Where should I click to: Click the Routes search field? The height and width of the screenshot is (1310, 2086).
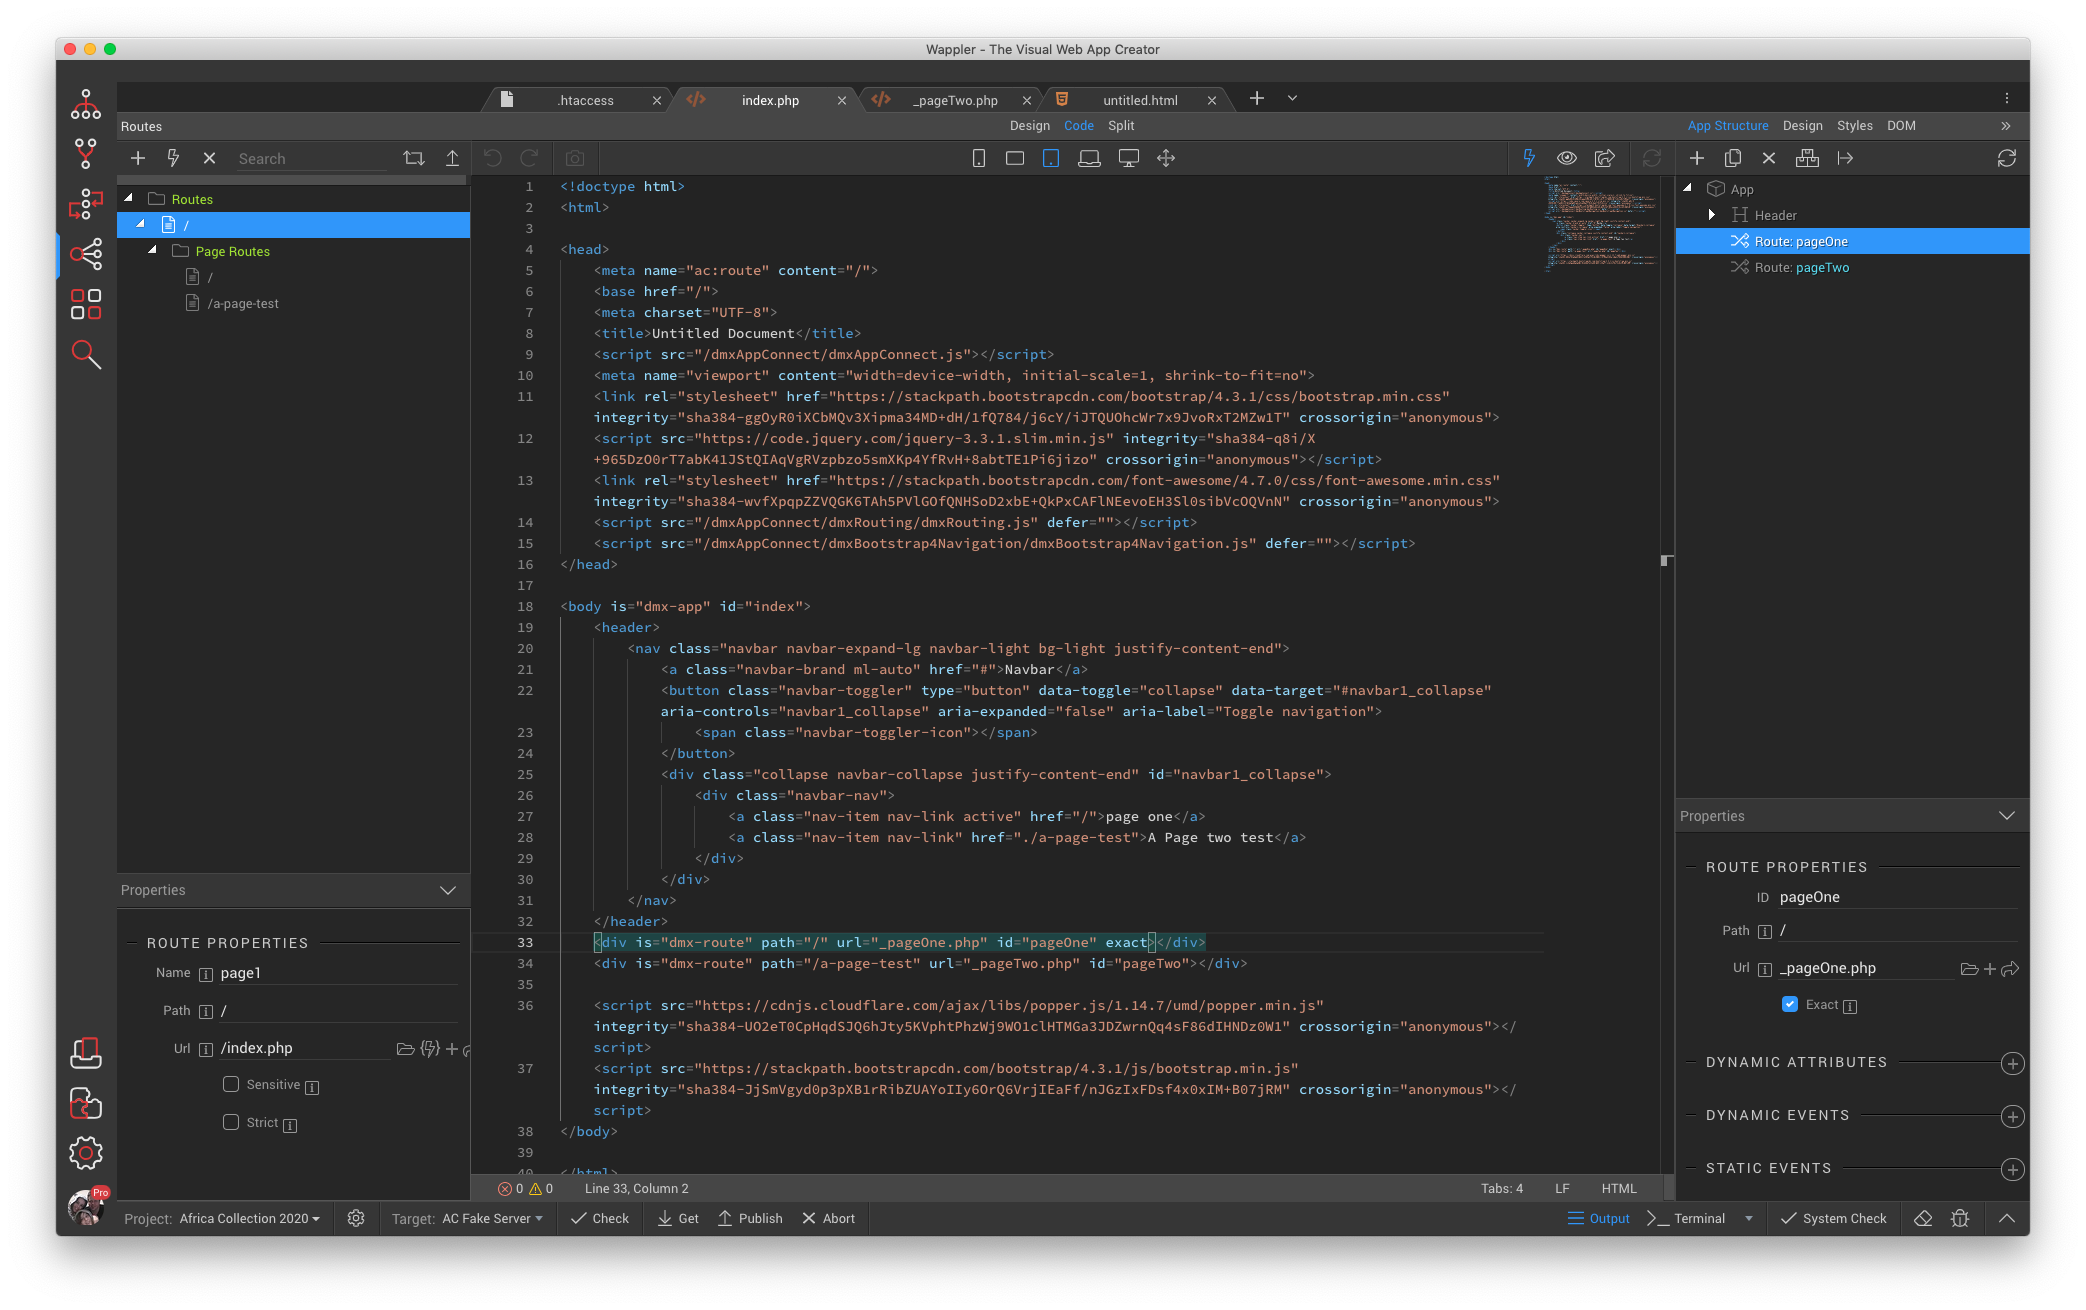[312, 158]
